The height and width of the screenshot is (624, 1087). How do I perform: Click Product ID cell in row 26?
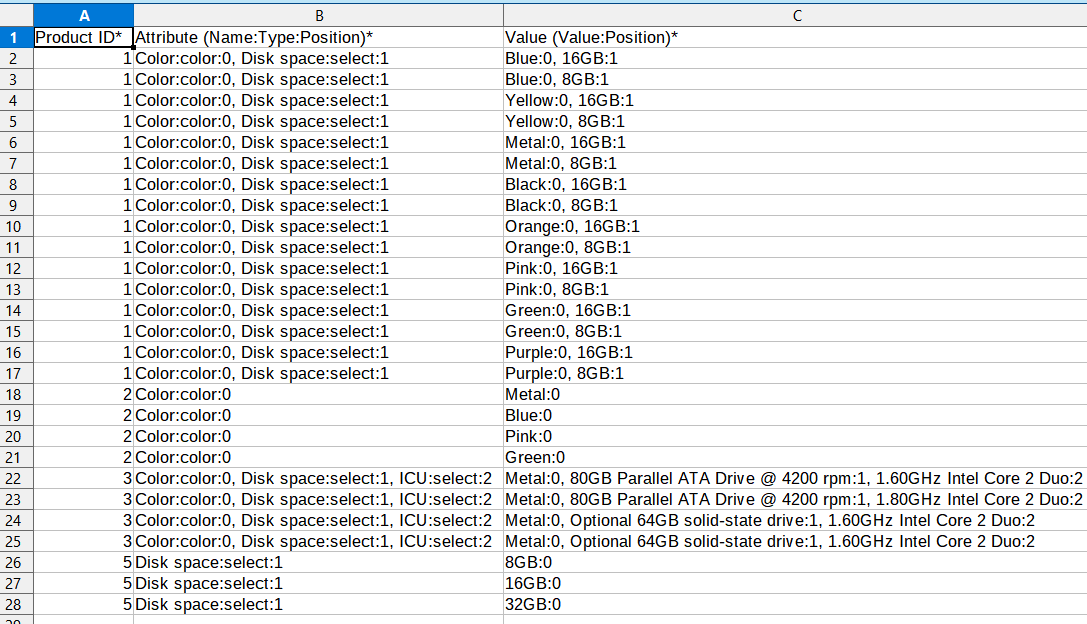tap(83, 562)
